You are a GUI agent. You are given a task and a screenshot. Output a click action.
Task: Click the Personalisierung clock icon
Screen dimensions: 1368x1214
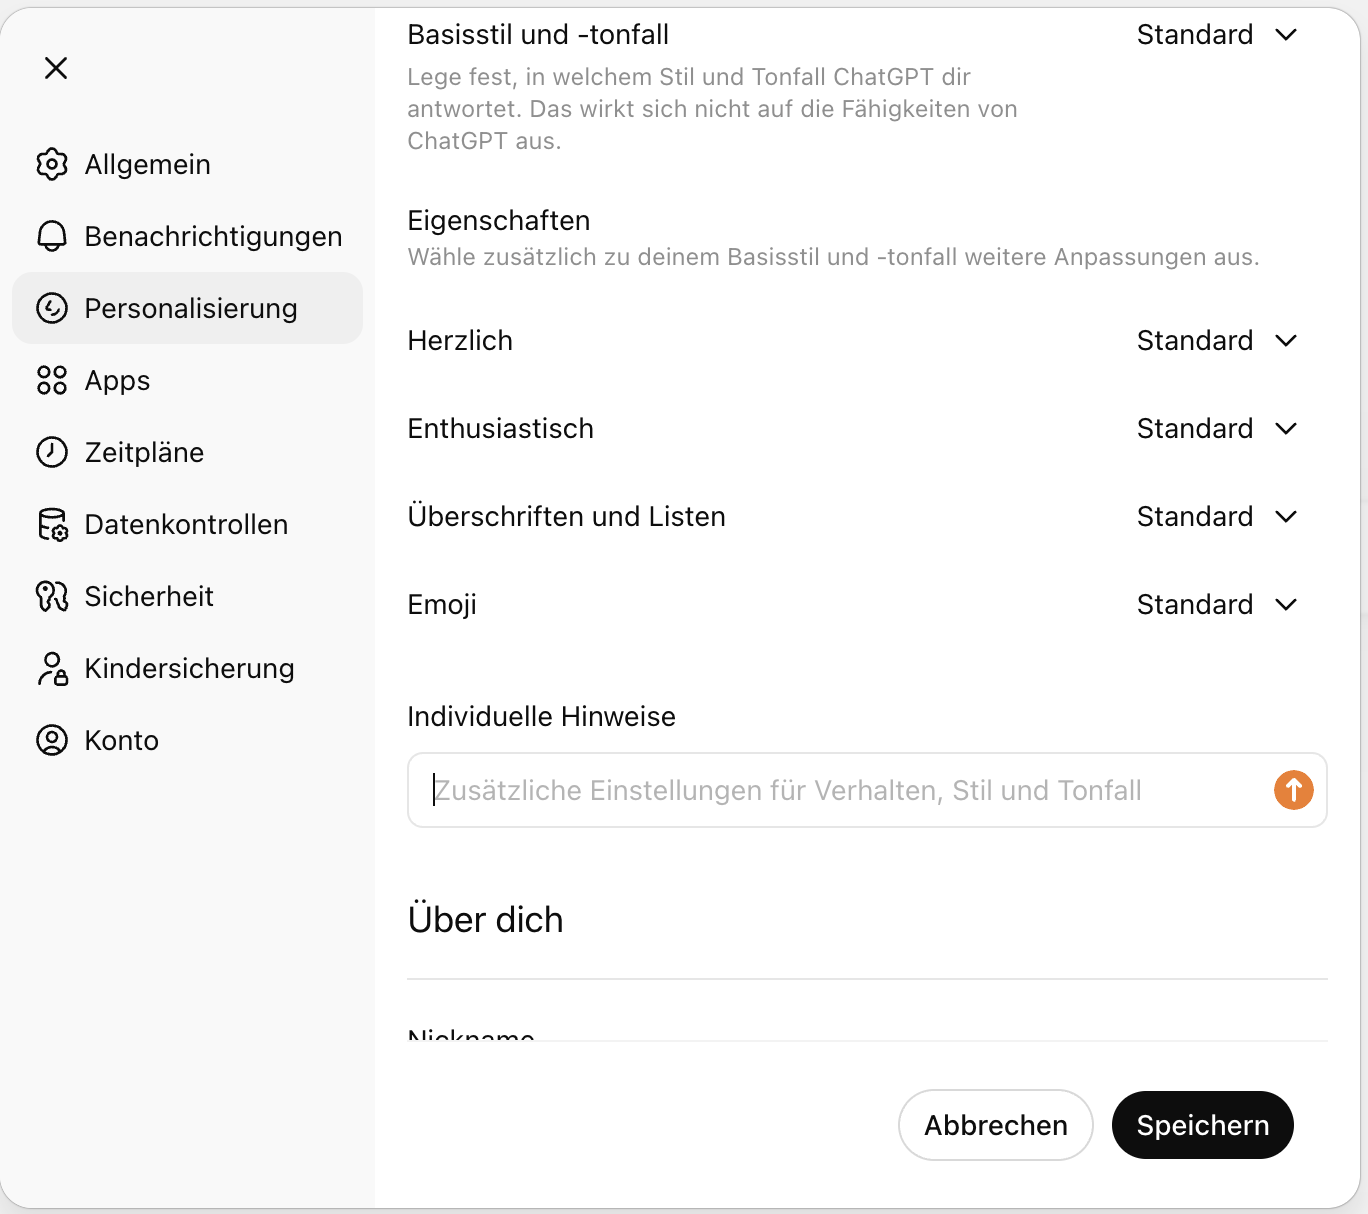coord(52,308)
